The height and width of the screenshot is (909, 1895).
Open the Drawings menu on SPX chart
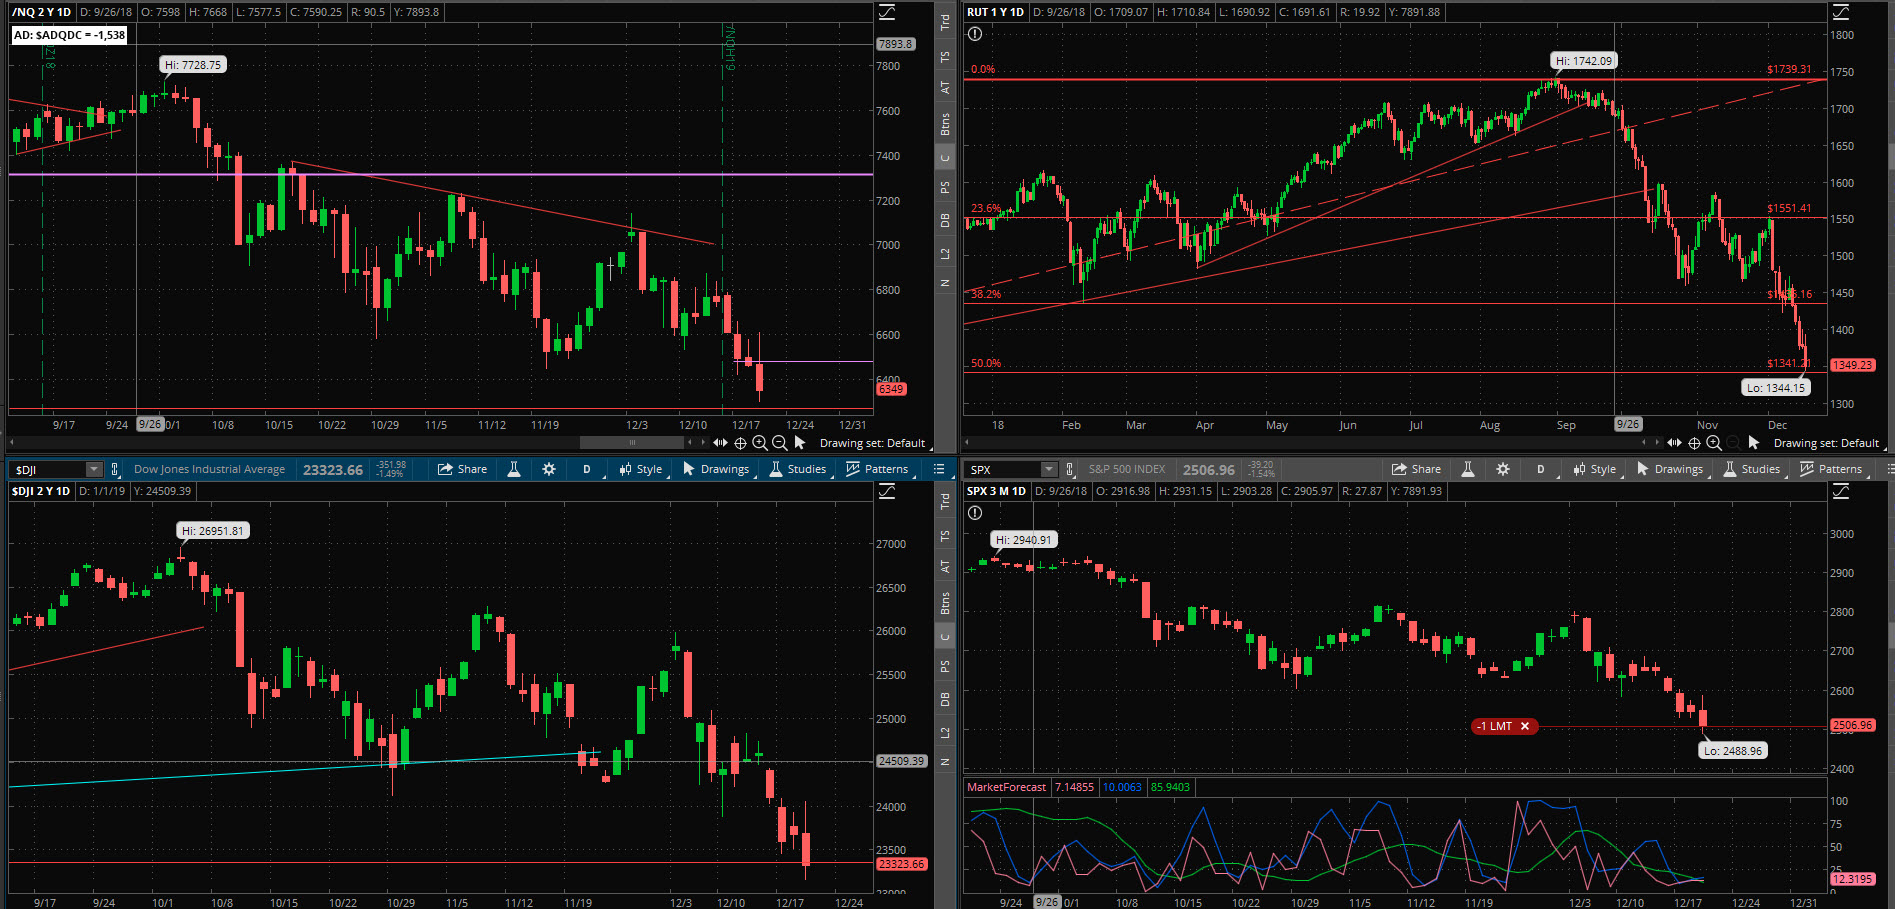pyautogui.click(x=1670, y=469)
